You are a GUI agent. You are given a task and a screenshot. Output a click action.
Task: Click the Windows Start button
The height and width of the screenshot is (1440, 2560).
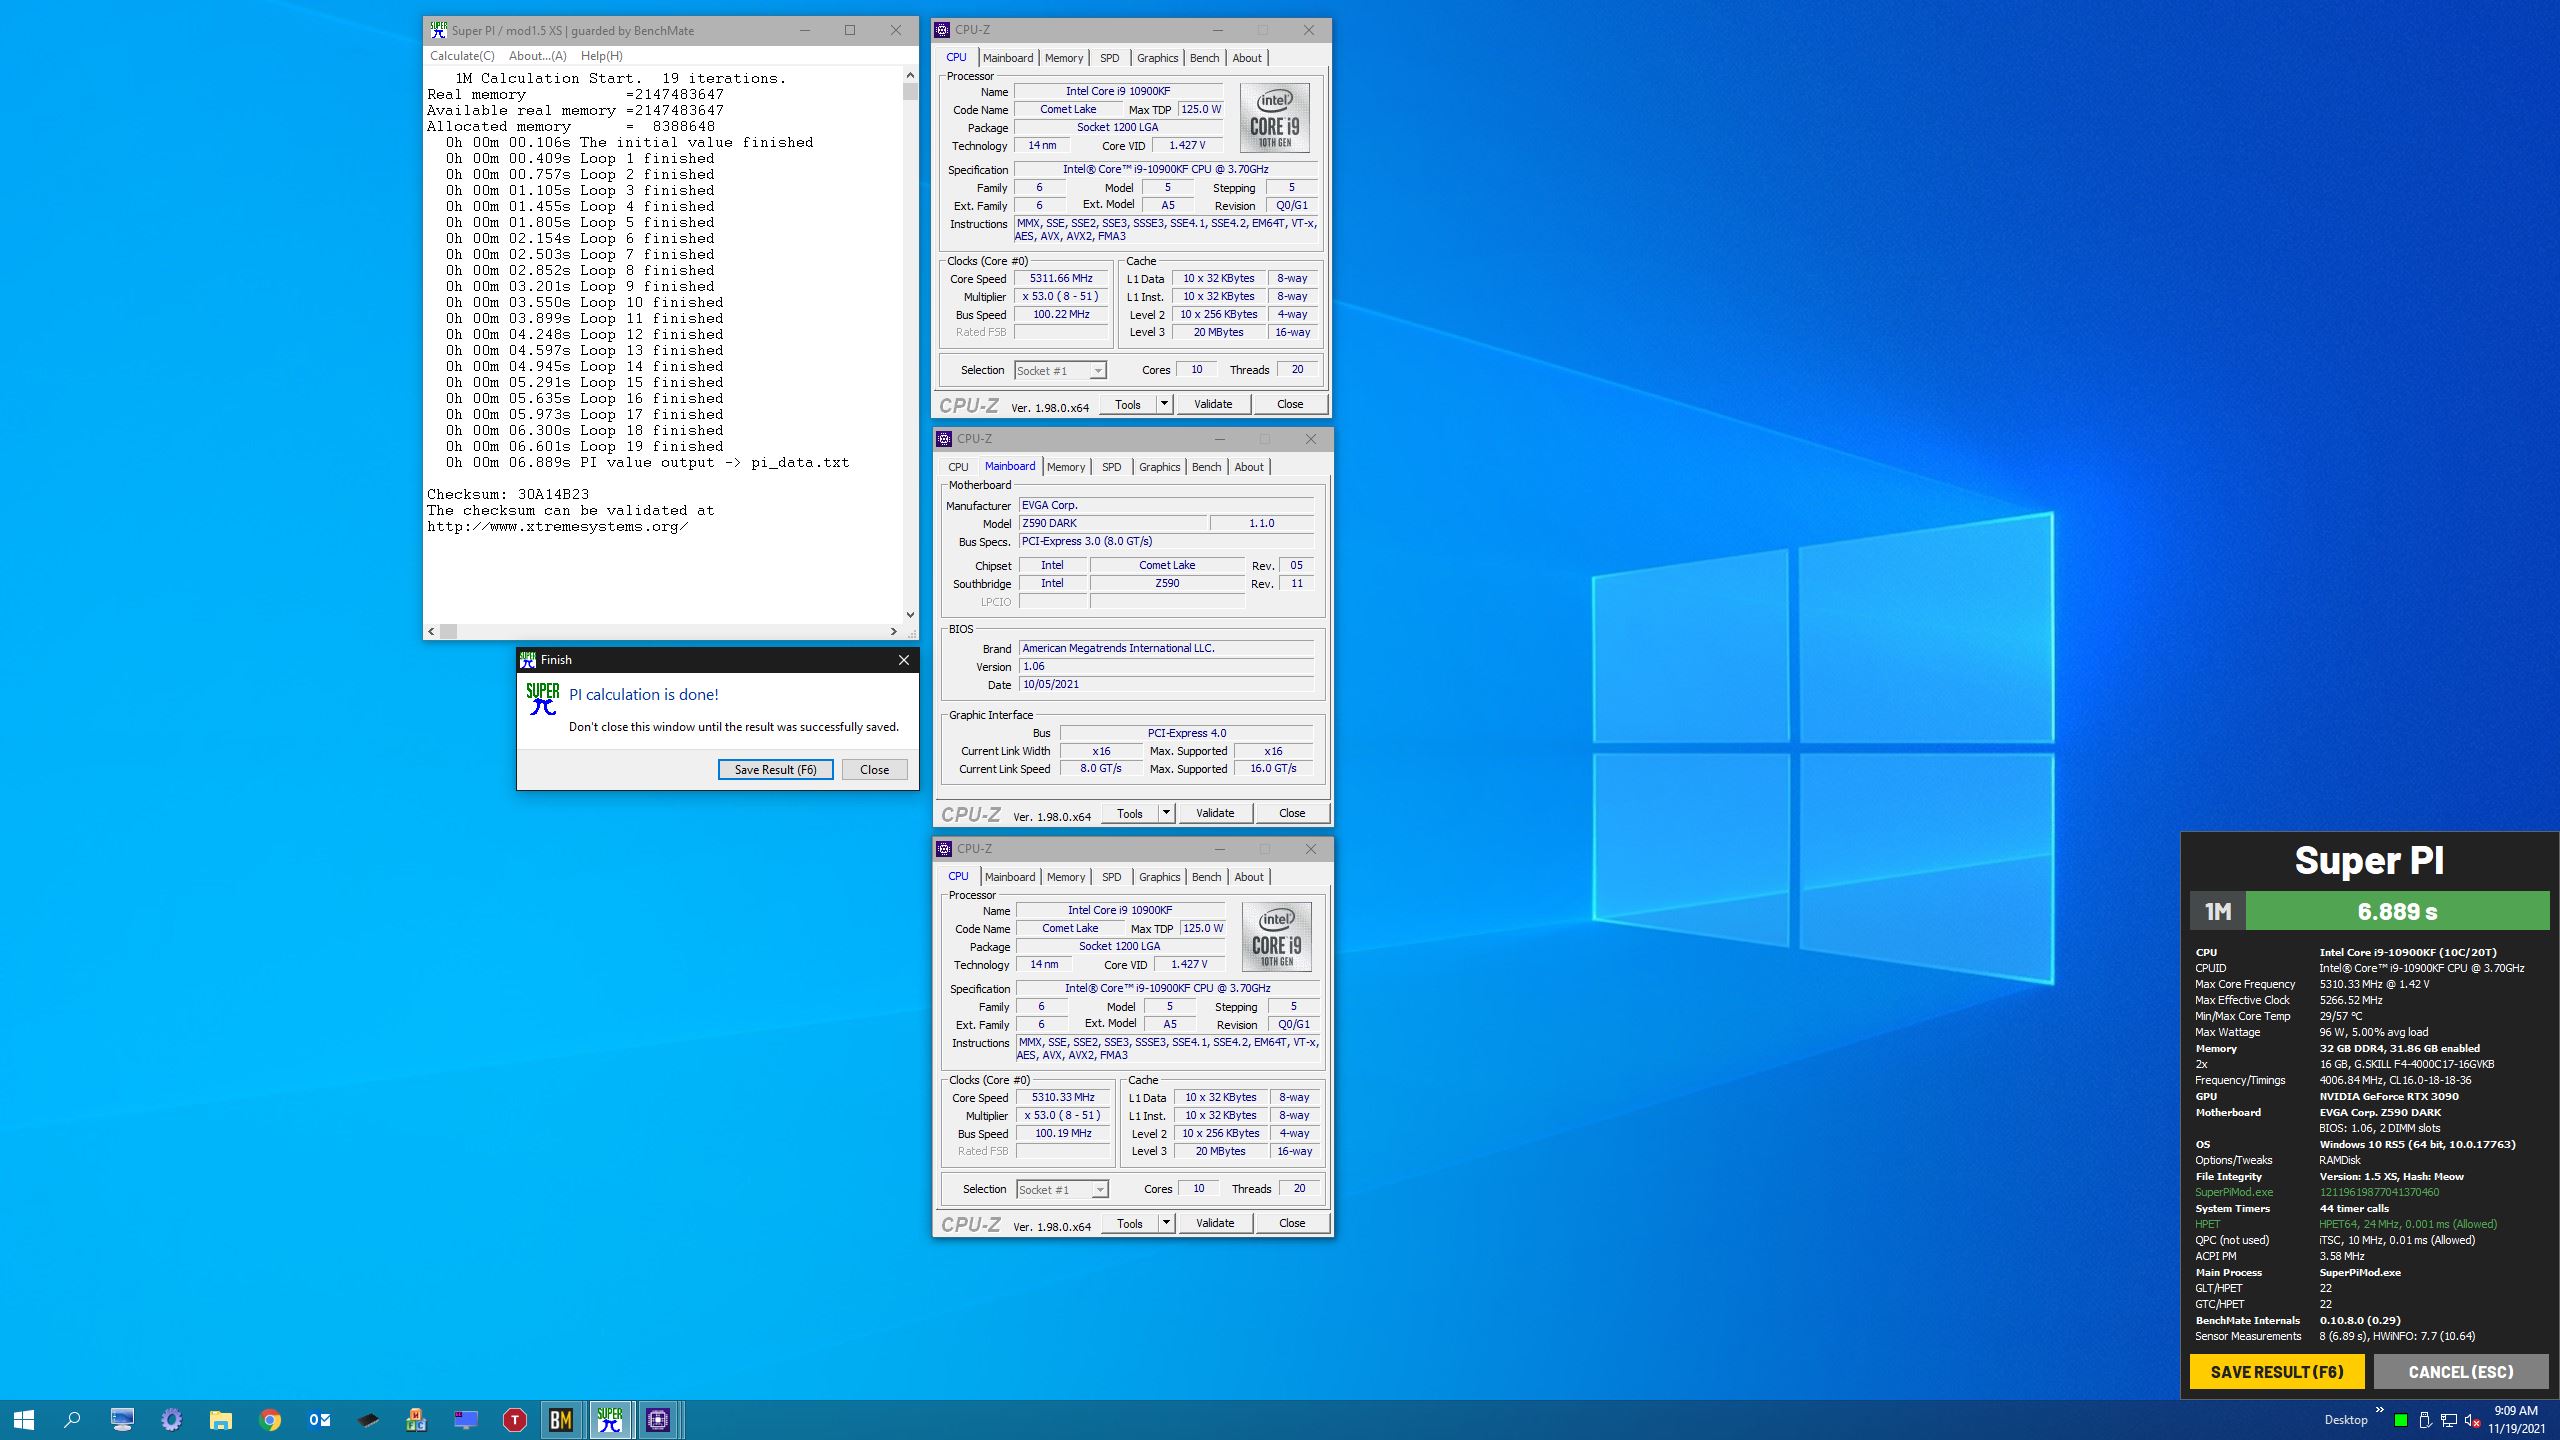click(x=24, y=1419)
